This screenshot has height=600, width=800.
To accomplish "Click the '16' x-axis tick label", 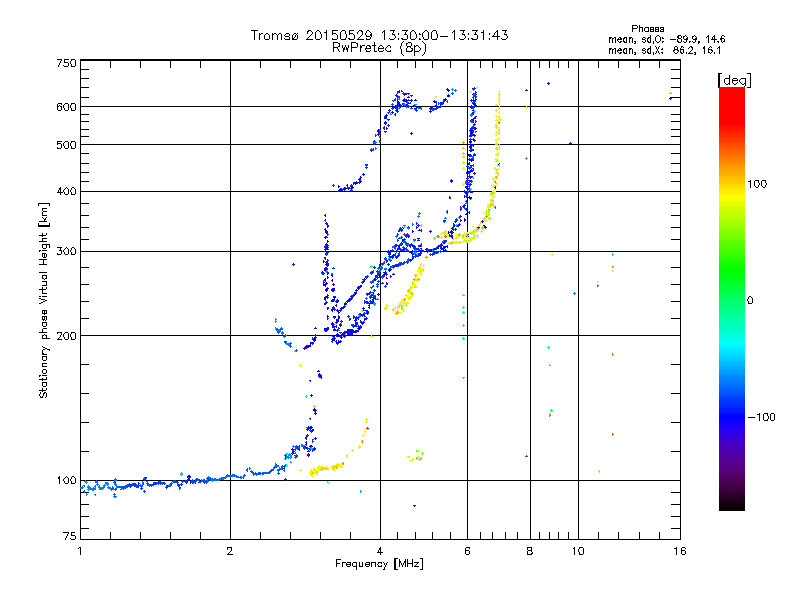I will [680, 551].
